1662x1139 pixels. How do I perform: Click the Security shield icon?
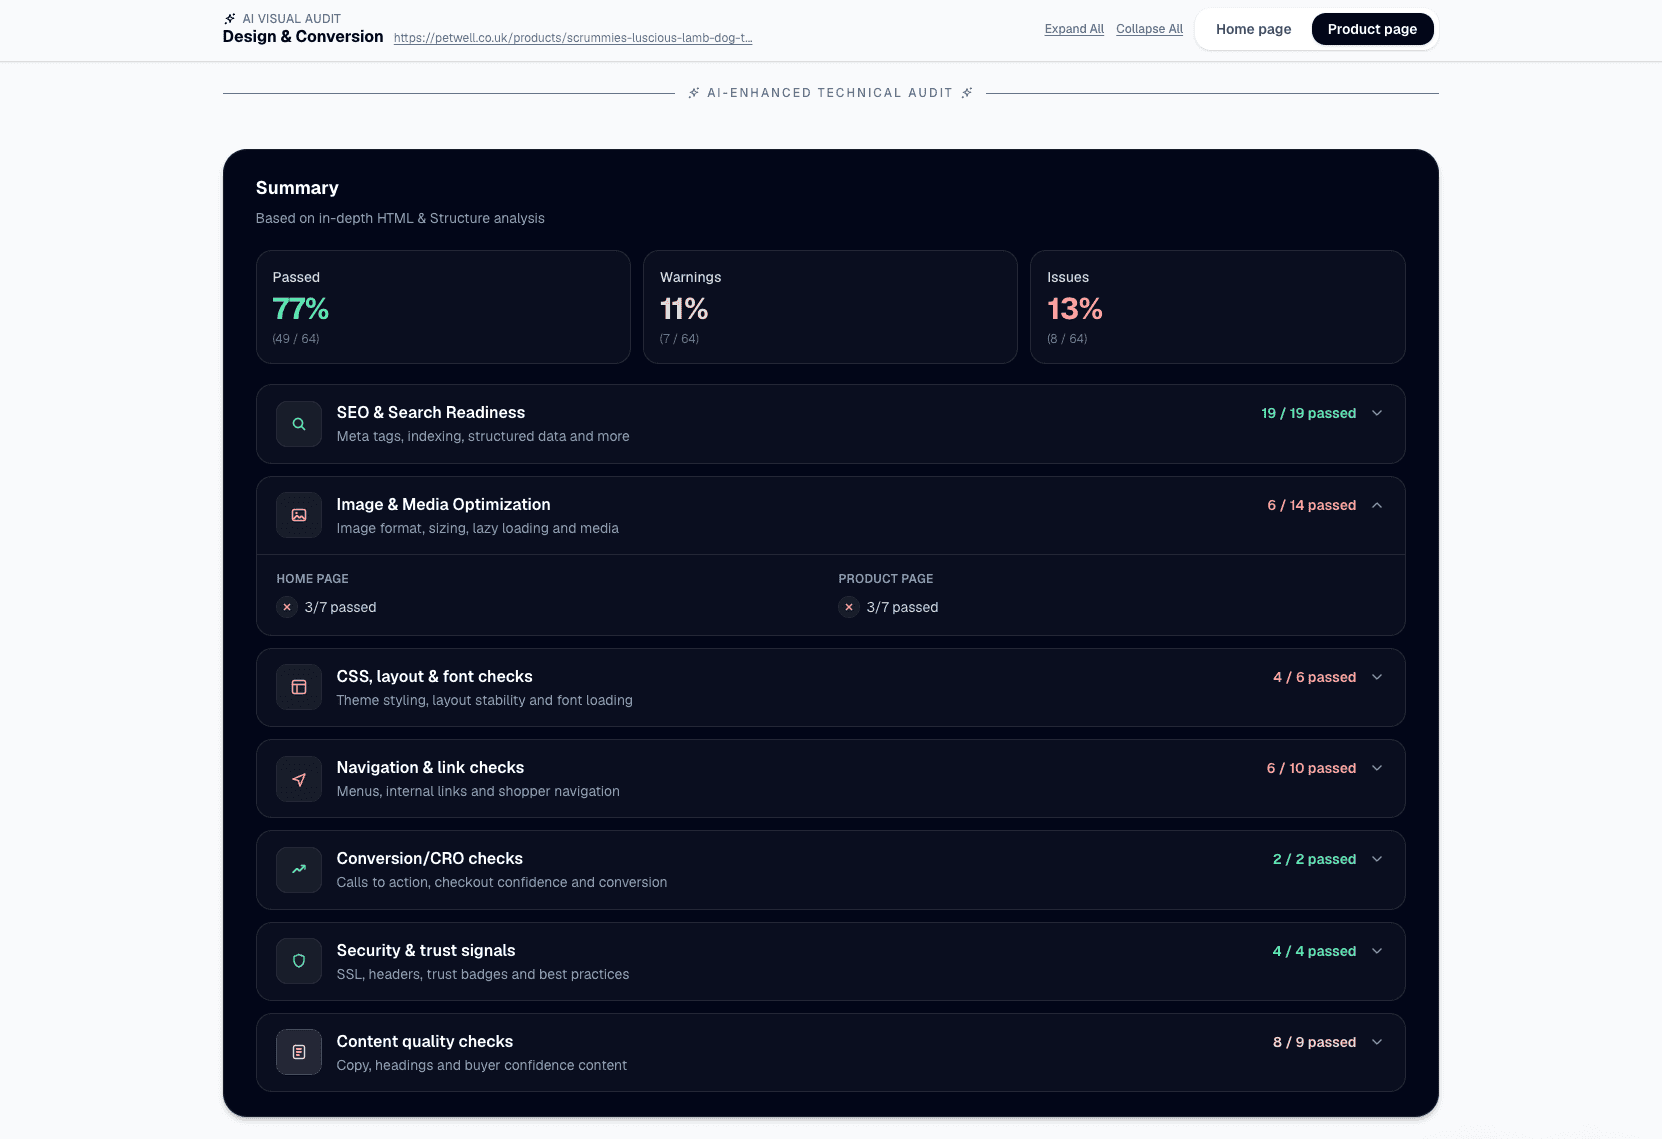point(299,961)
